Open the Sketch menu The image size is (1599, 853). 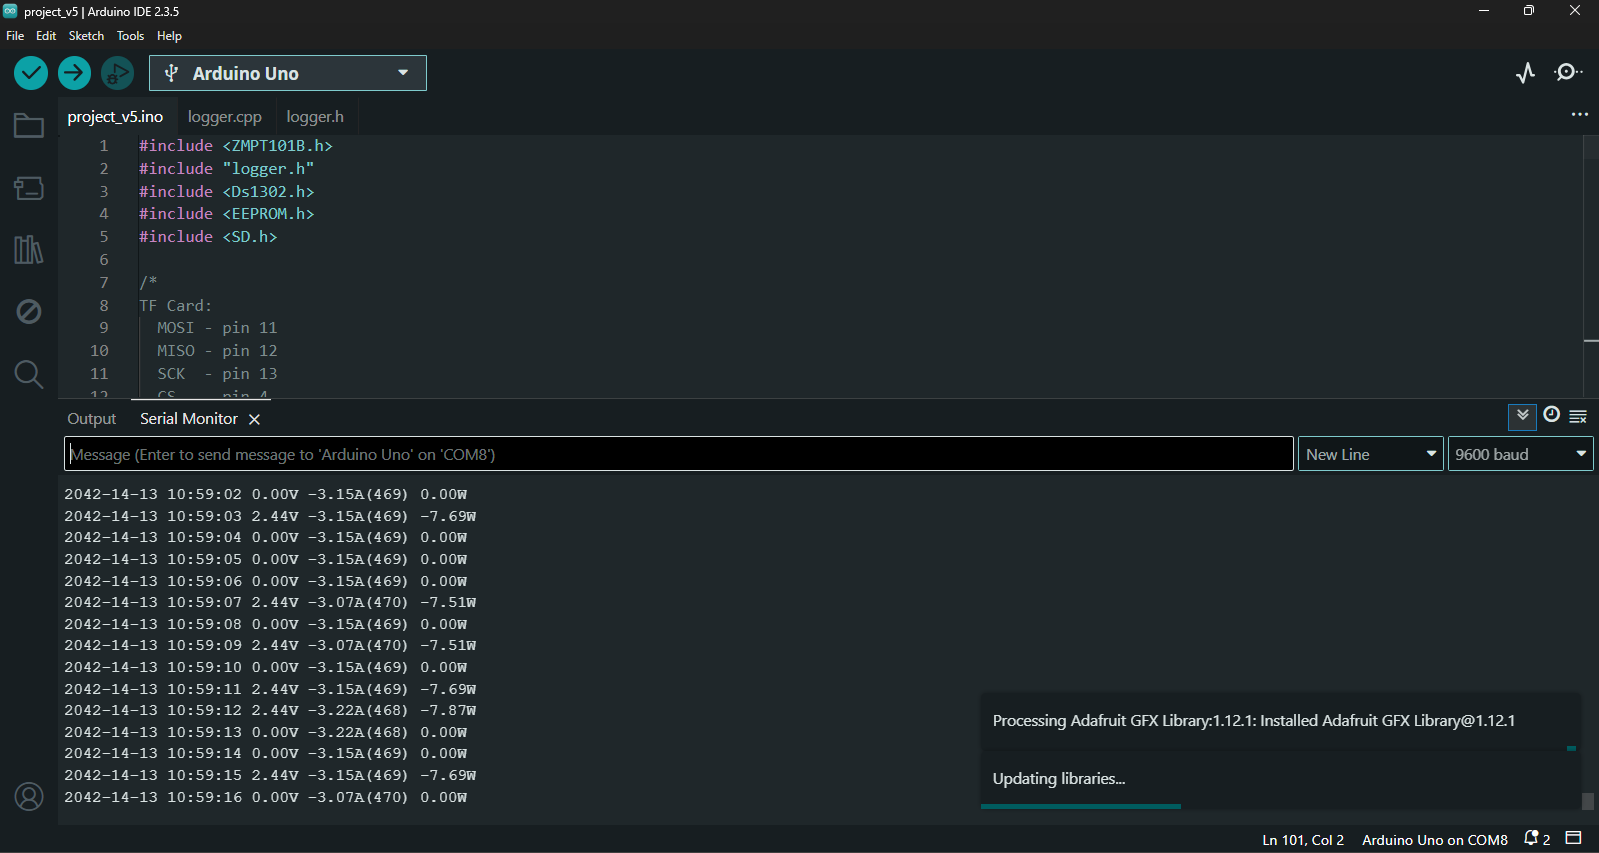click(x=86, y=36)
